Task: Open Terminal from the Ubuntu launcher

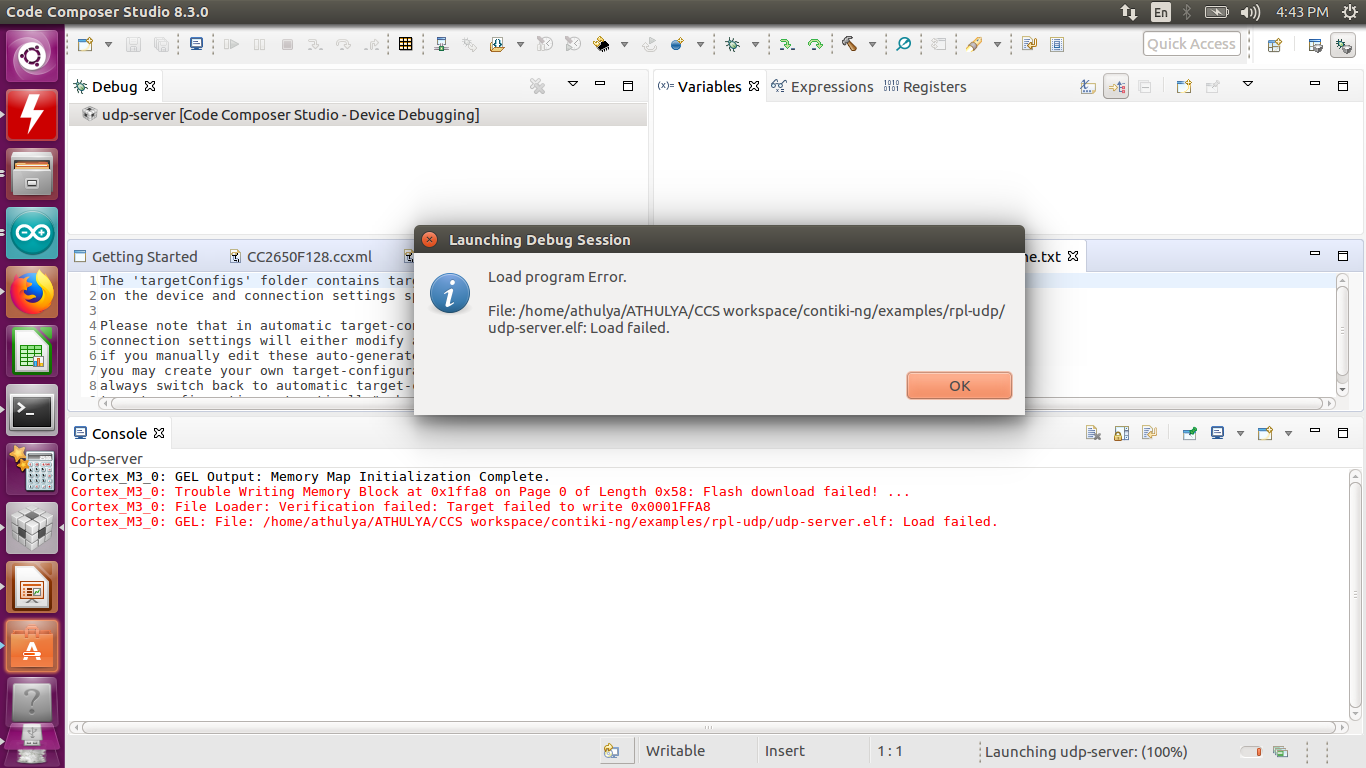Action: coord(32,410)
